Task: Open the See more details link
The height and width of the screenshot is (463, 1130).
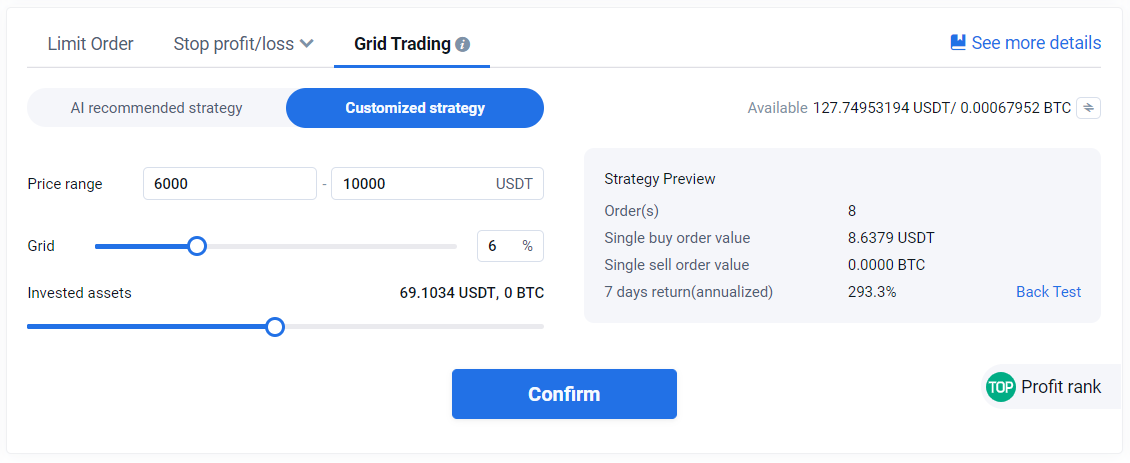Action: (1036, 43)
